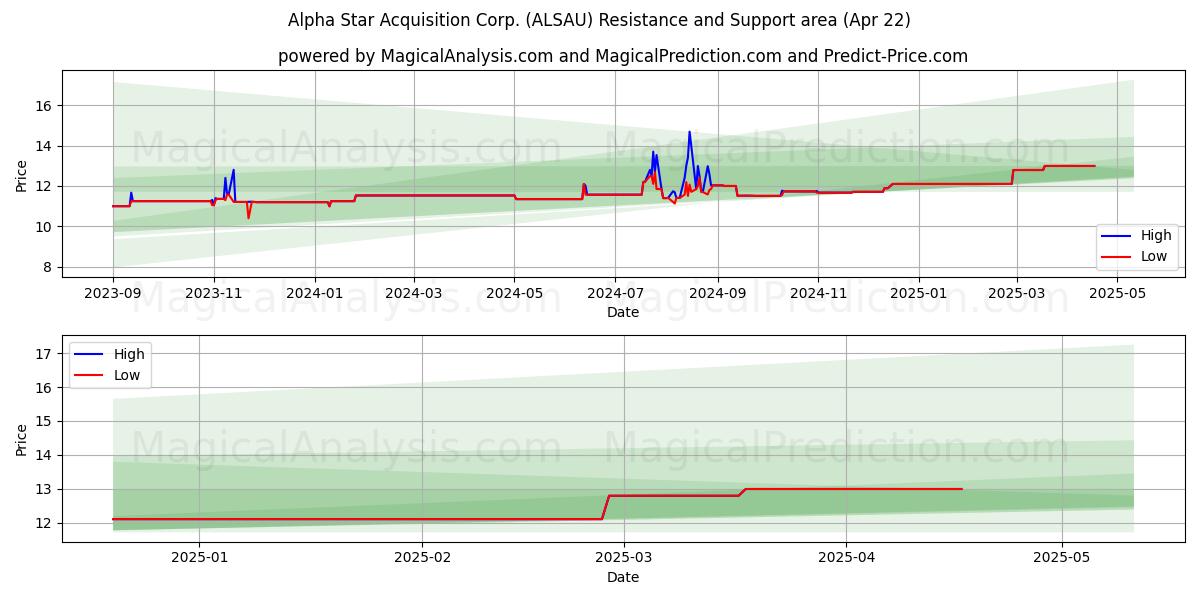Click the 2023-09 date label on the upper chart
This screenshot has width=1200, height=600.
(112, 294)
